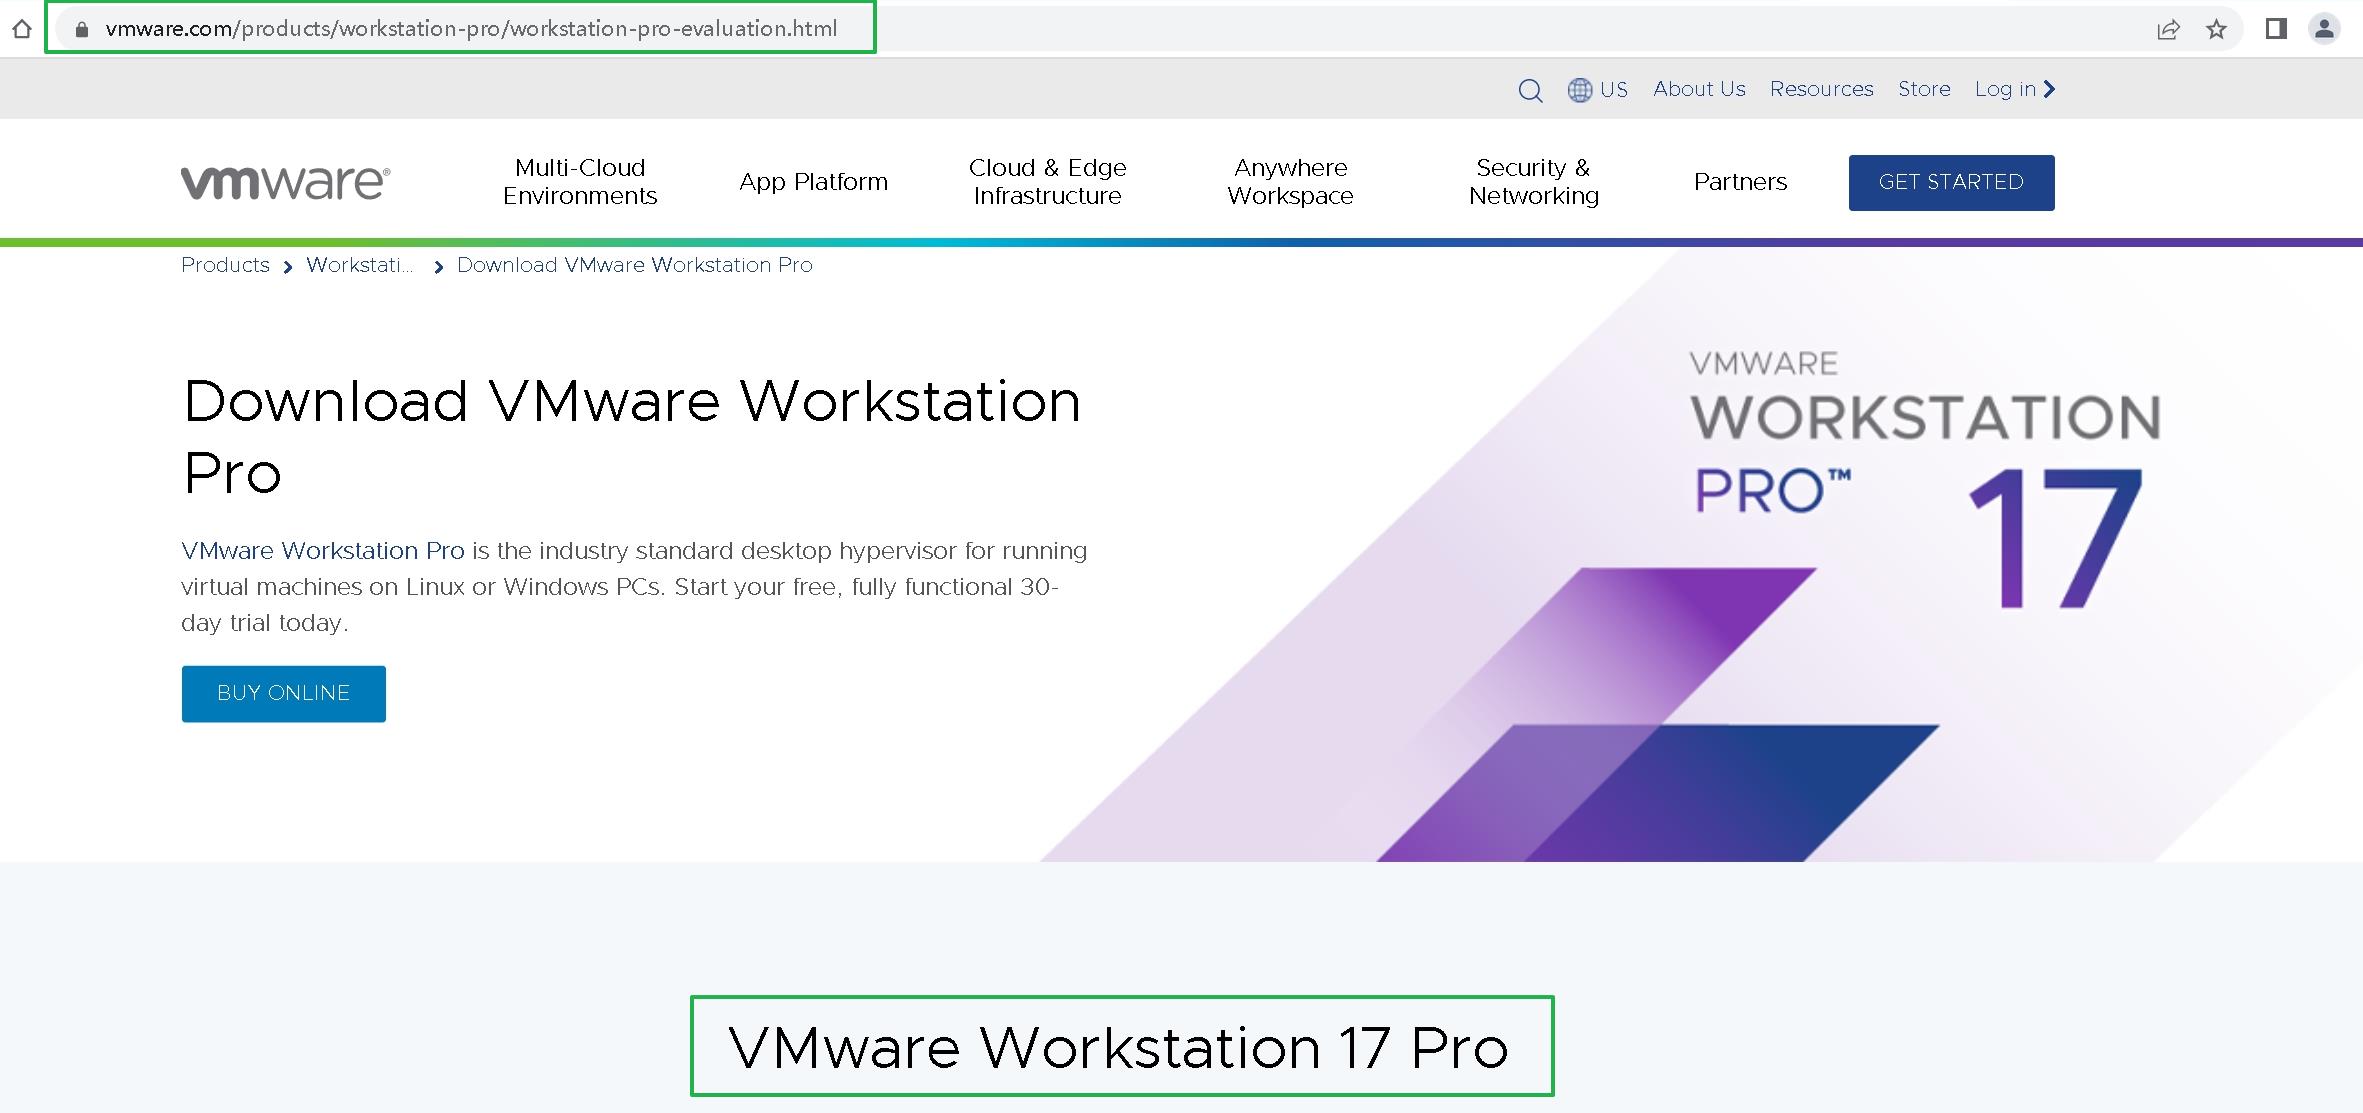
Task: Open the Resources link
Action: 1821,89
